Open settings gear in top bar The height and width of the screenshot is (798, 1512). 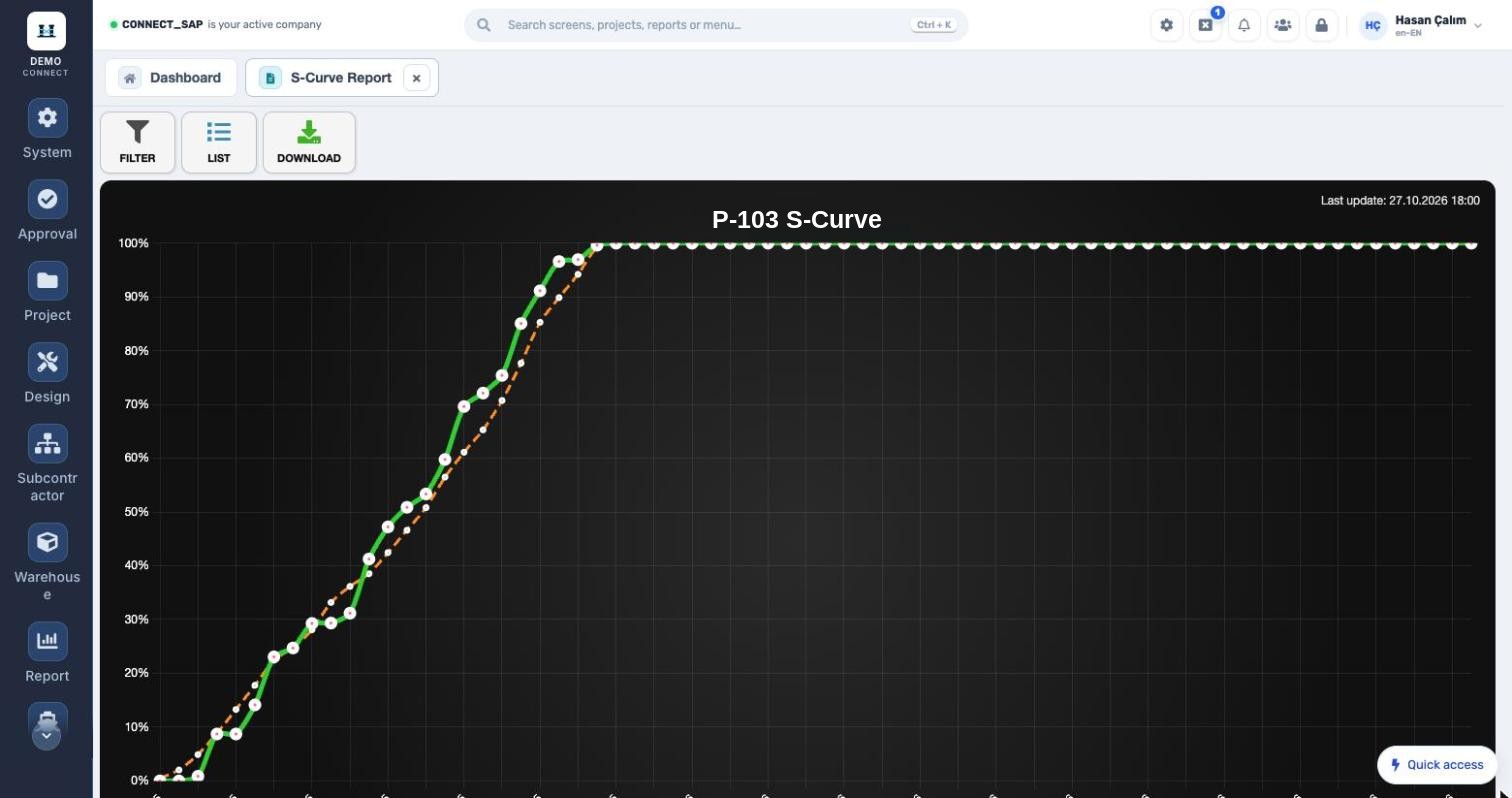[x=1167, y=26]
